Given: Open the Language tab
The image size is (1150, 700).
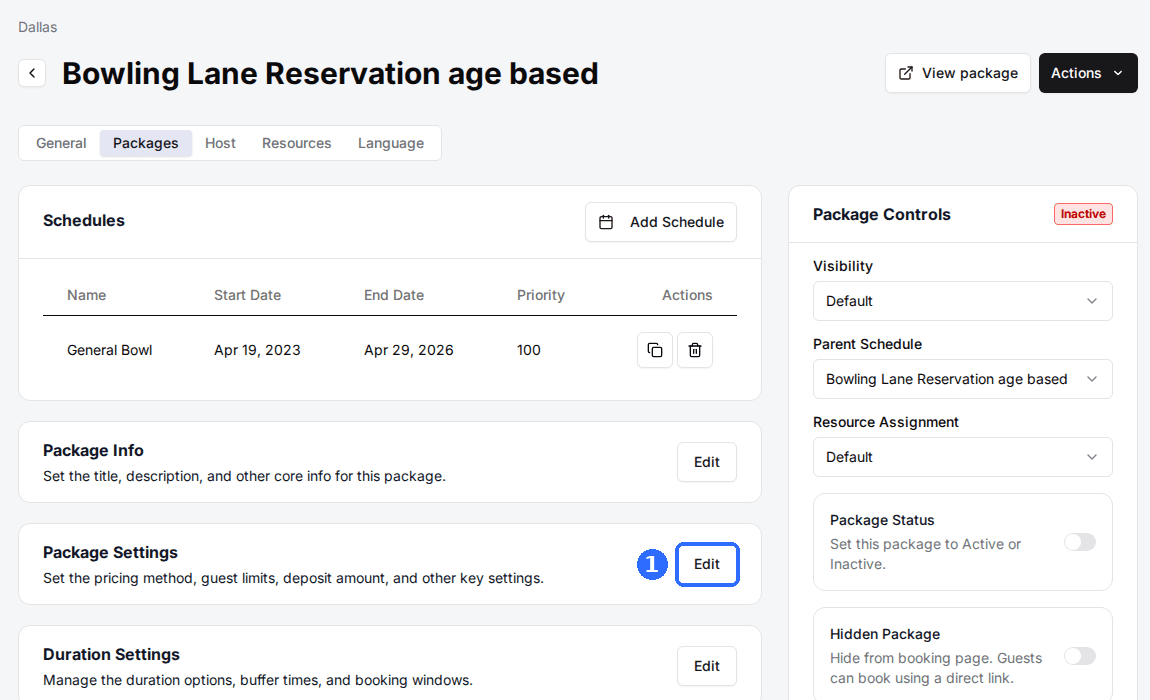Looking at the screenshot, I should pos(391,143).
